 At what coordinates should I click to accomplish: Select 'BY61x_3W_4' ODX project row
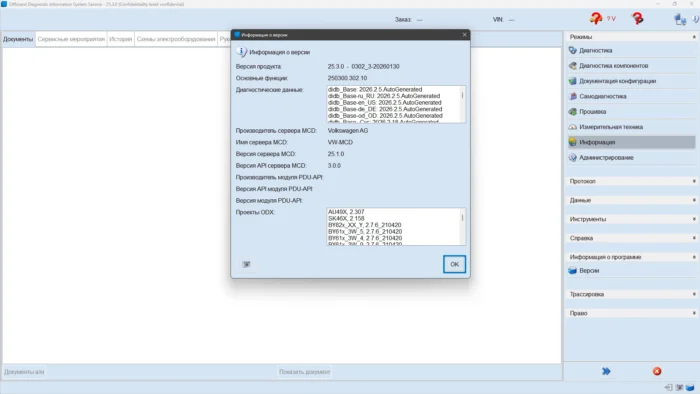pyautogui.click(x=365, y=238)
